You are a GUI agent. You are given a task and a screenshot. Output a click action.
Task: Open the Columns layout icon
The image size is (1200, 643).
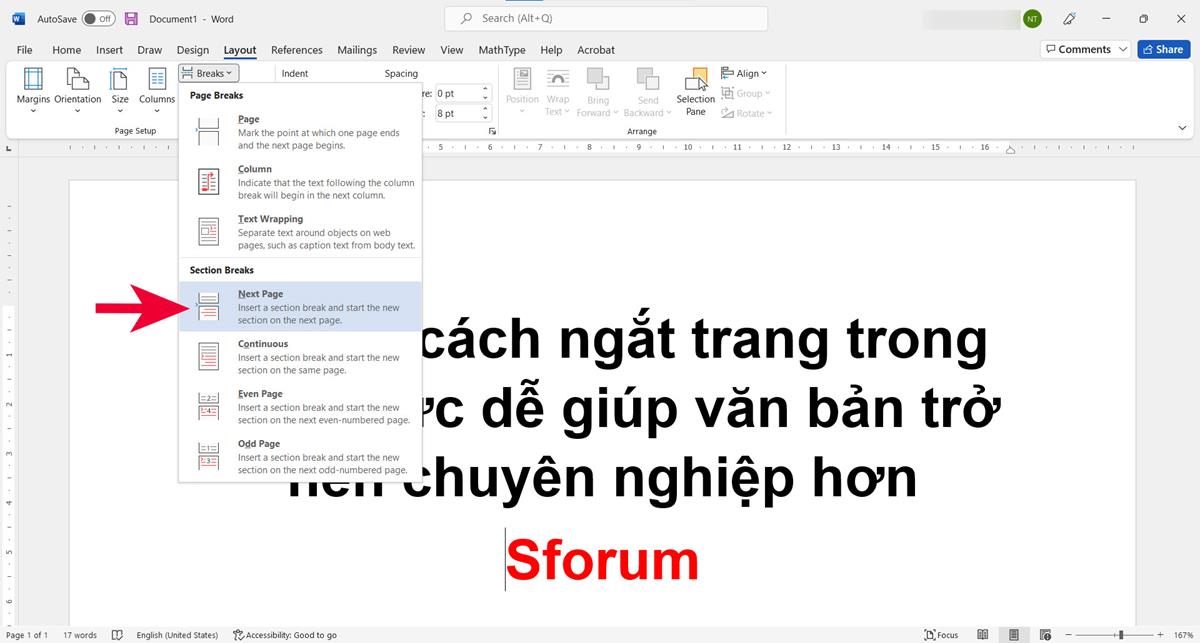[157, 80]
